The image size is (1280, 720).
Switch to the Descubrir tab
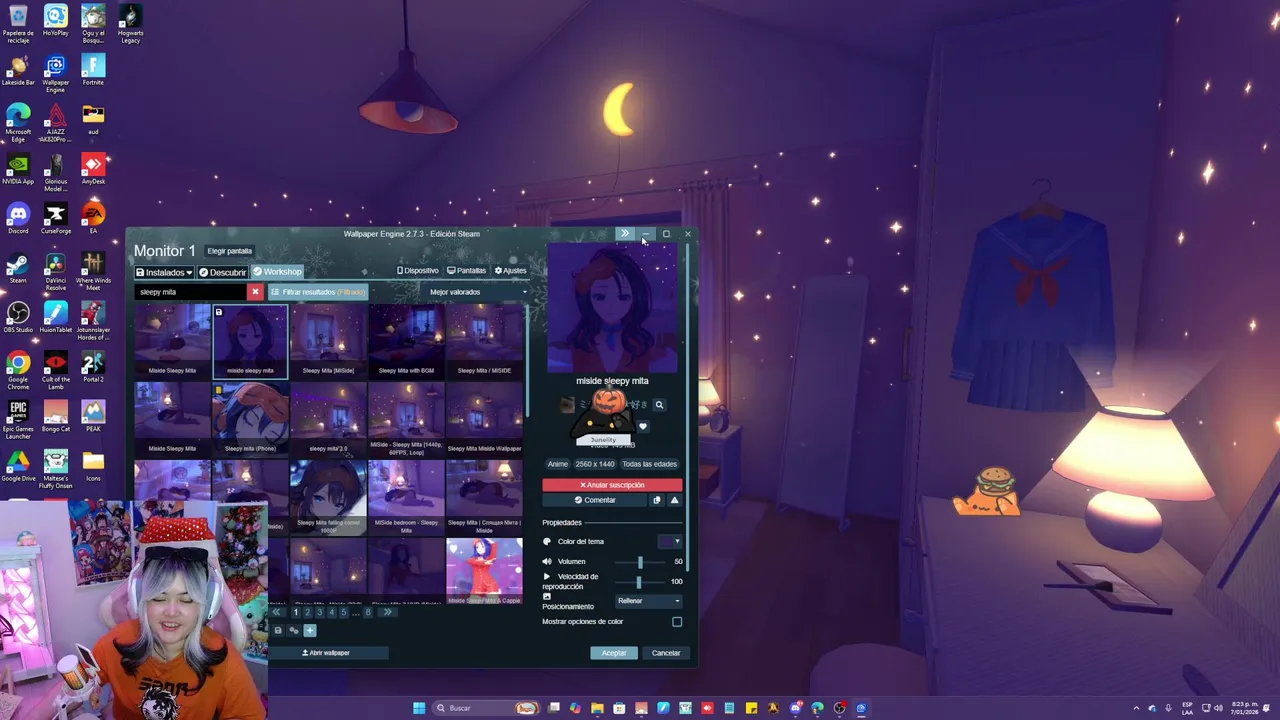pyautogui.click(x=222, y=272)
